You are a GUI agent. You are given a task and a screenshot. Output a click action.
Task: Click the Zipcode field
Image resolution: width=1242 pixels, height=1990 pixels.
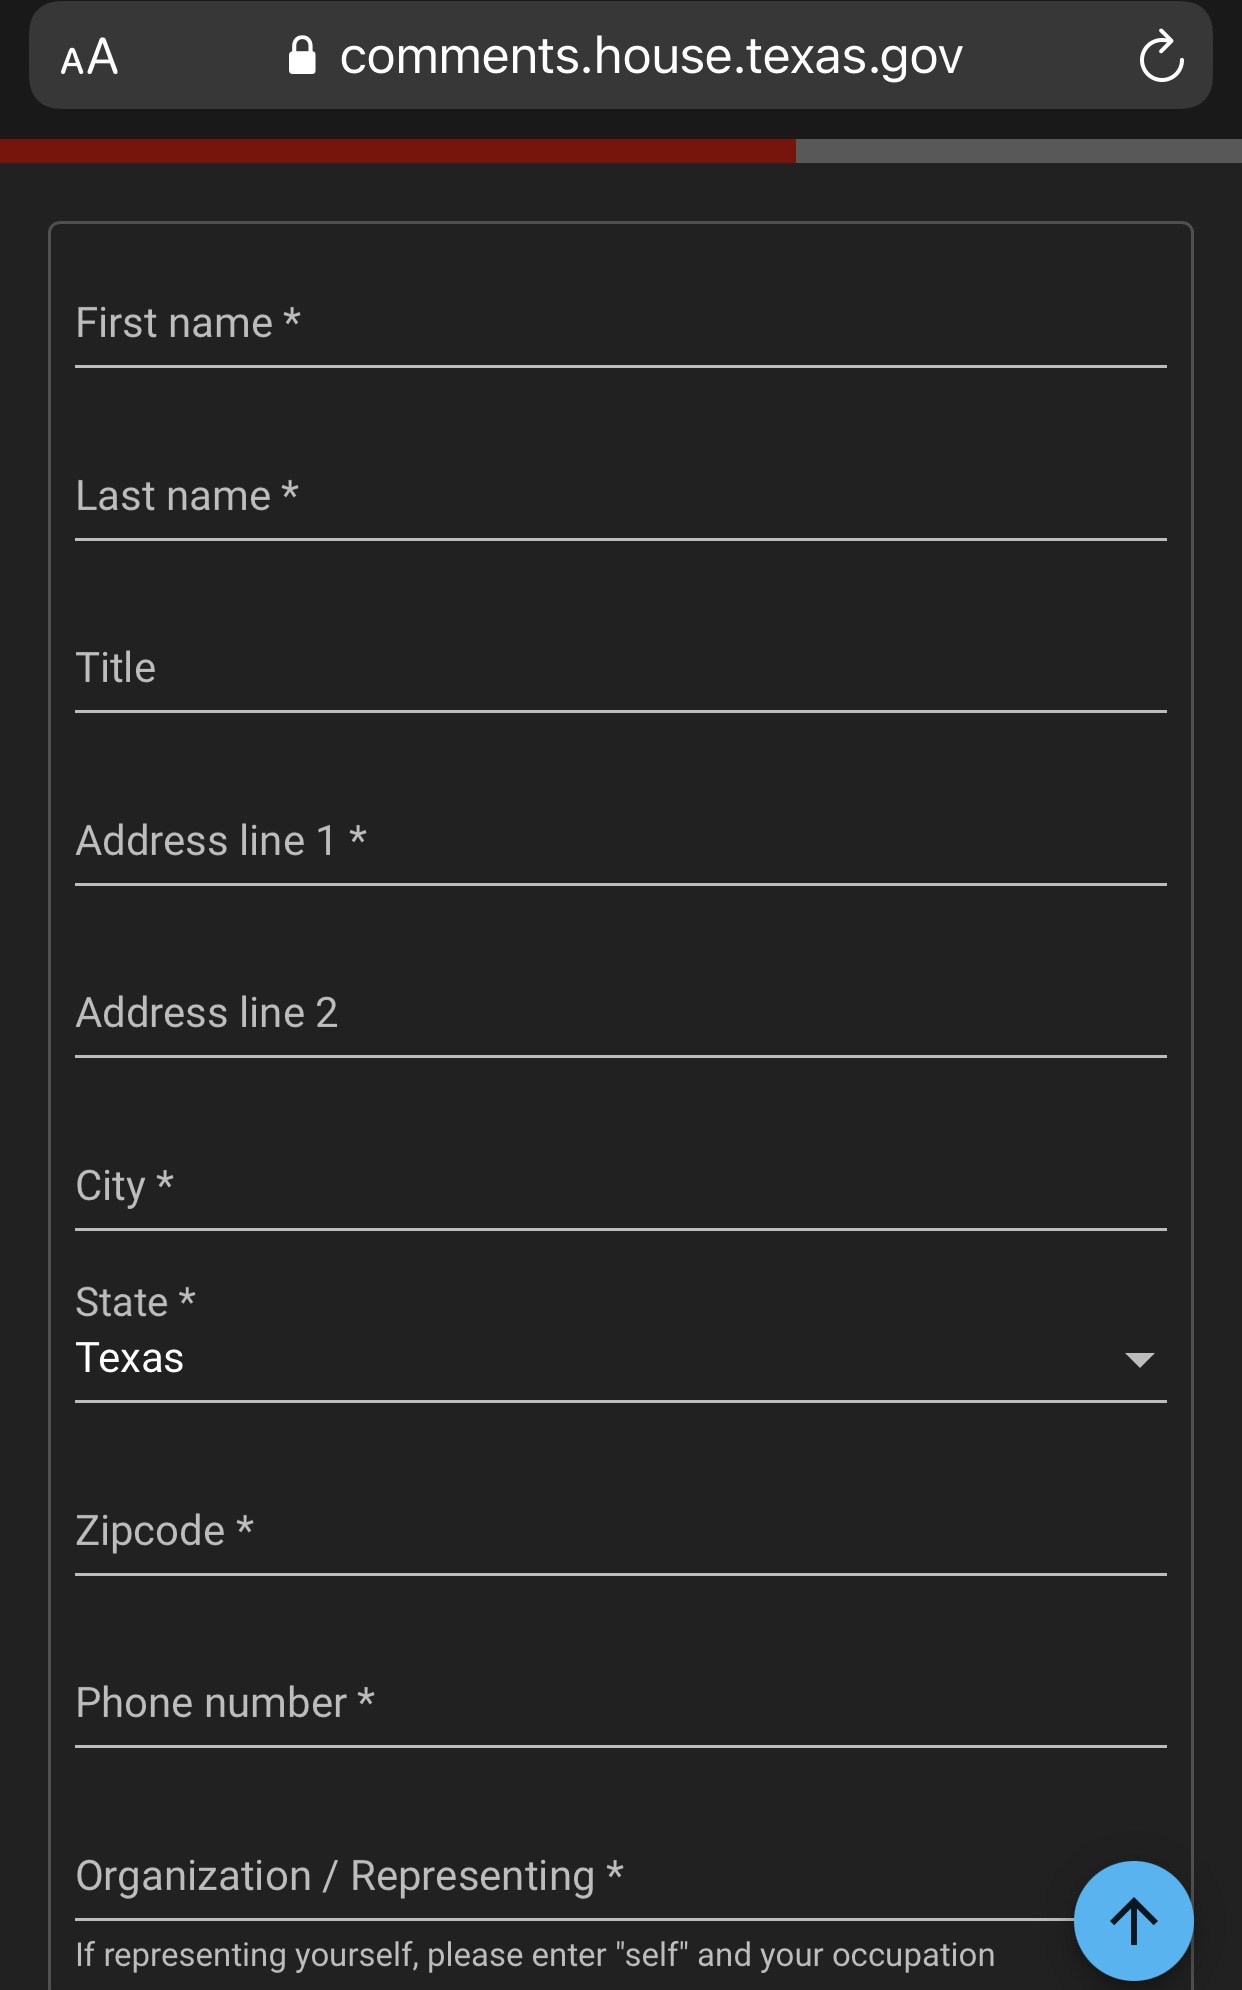(620, 1532)
